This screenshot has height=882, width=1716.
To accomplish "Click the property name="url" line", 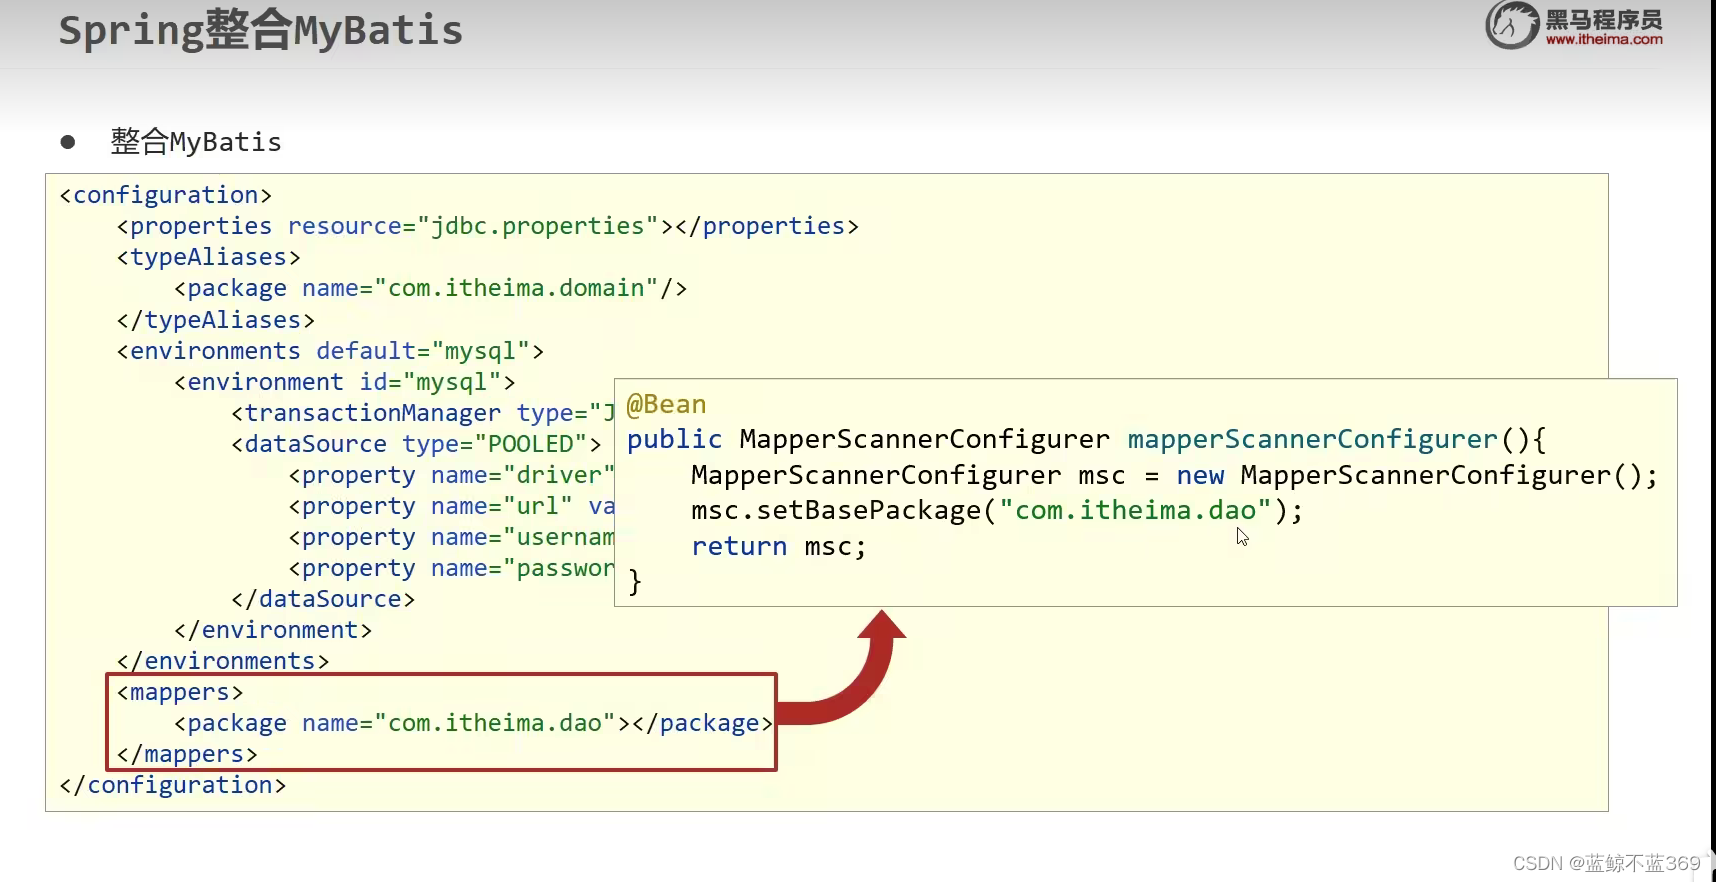I will coord(452,506).
